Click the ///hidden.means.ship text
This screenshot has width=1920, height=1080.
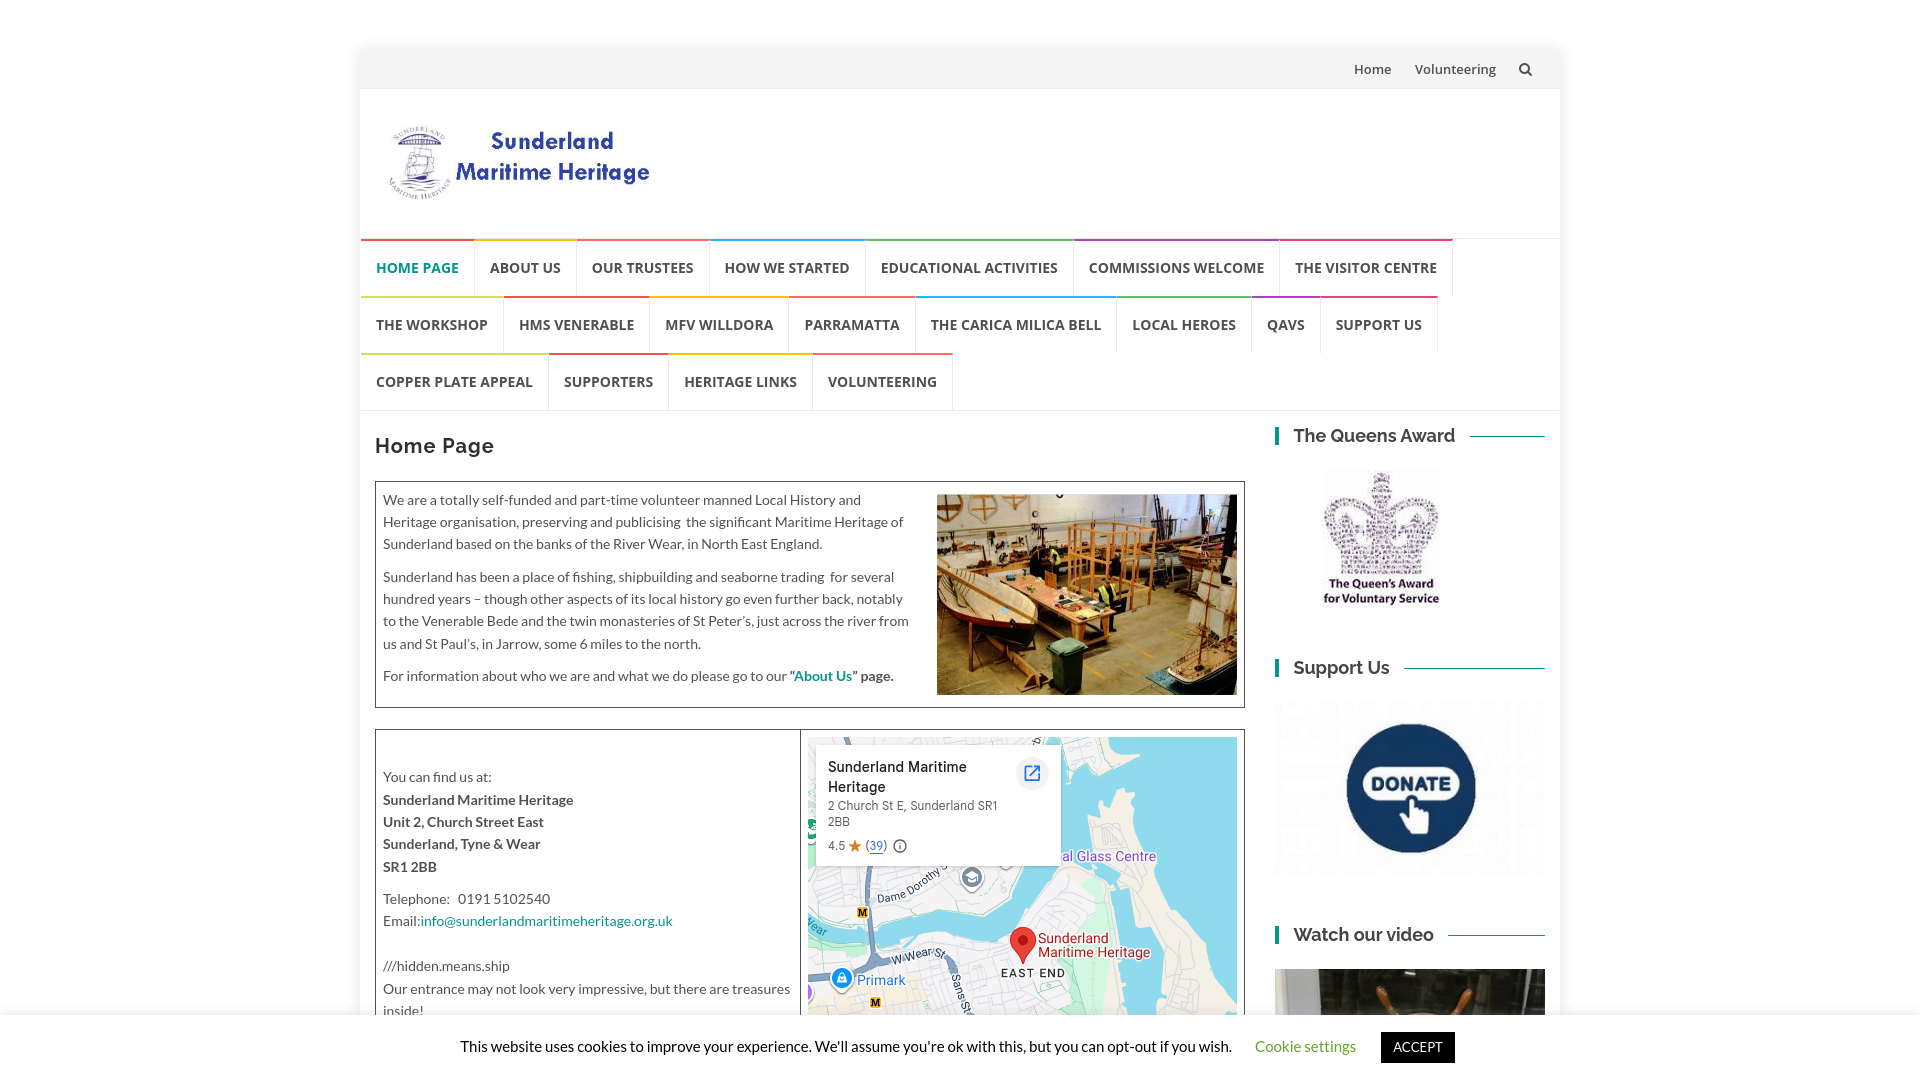pos(446,966)
